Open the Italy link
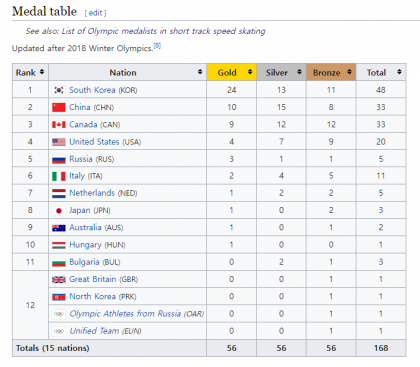420x367 pixels. click(x=77, y=176)
